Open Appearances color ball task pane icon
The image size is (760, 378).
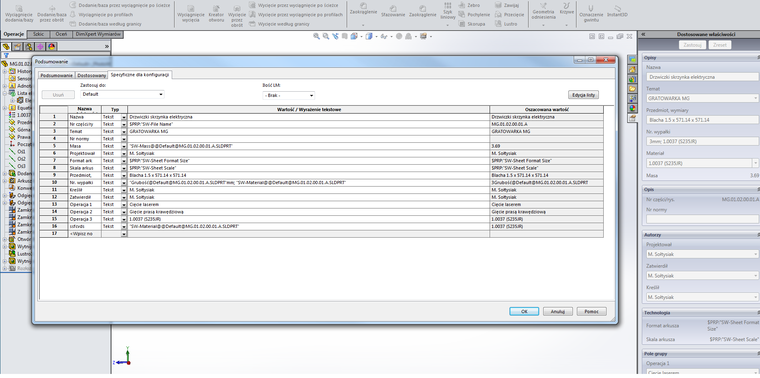633,108
